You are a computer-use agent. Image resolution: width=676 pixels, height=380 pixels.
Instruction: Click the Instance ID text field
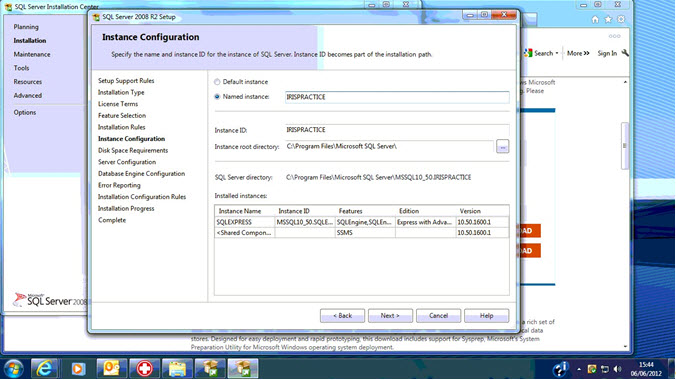click(397, 130)
